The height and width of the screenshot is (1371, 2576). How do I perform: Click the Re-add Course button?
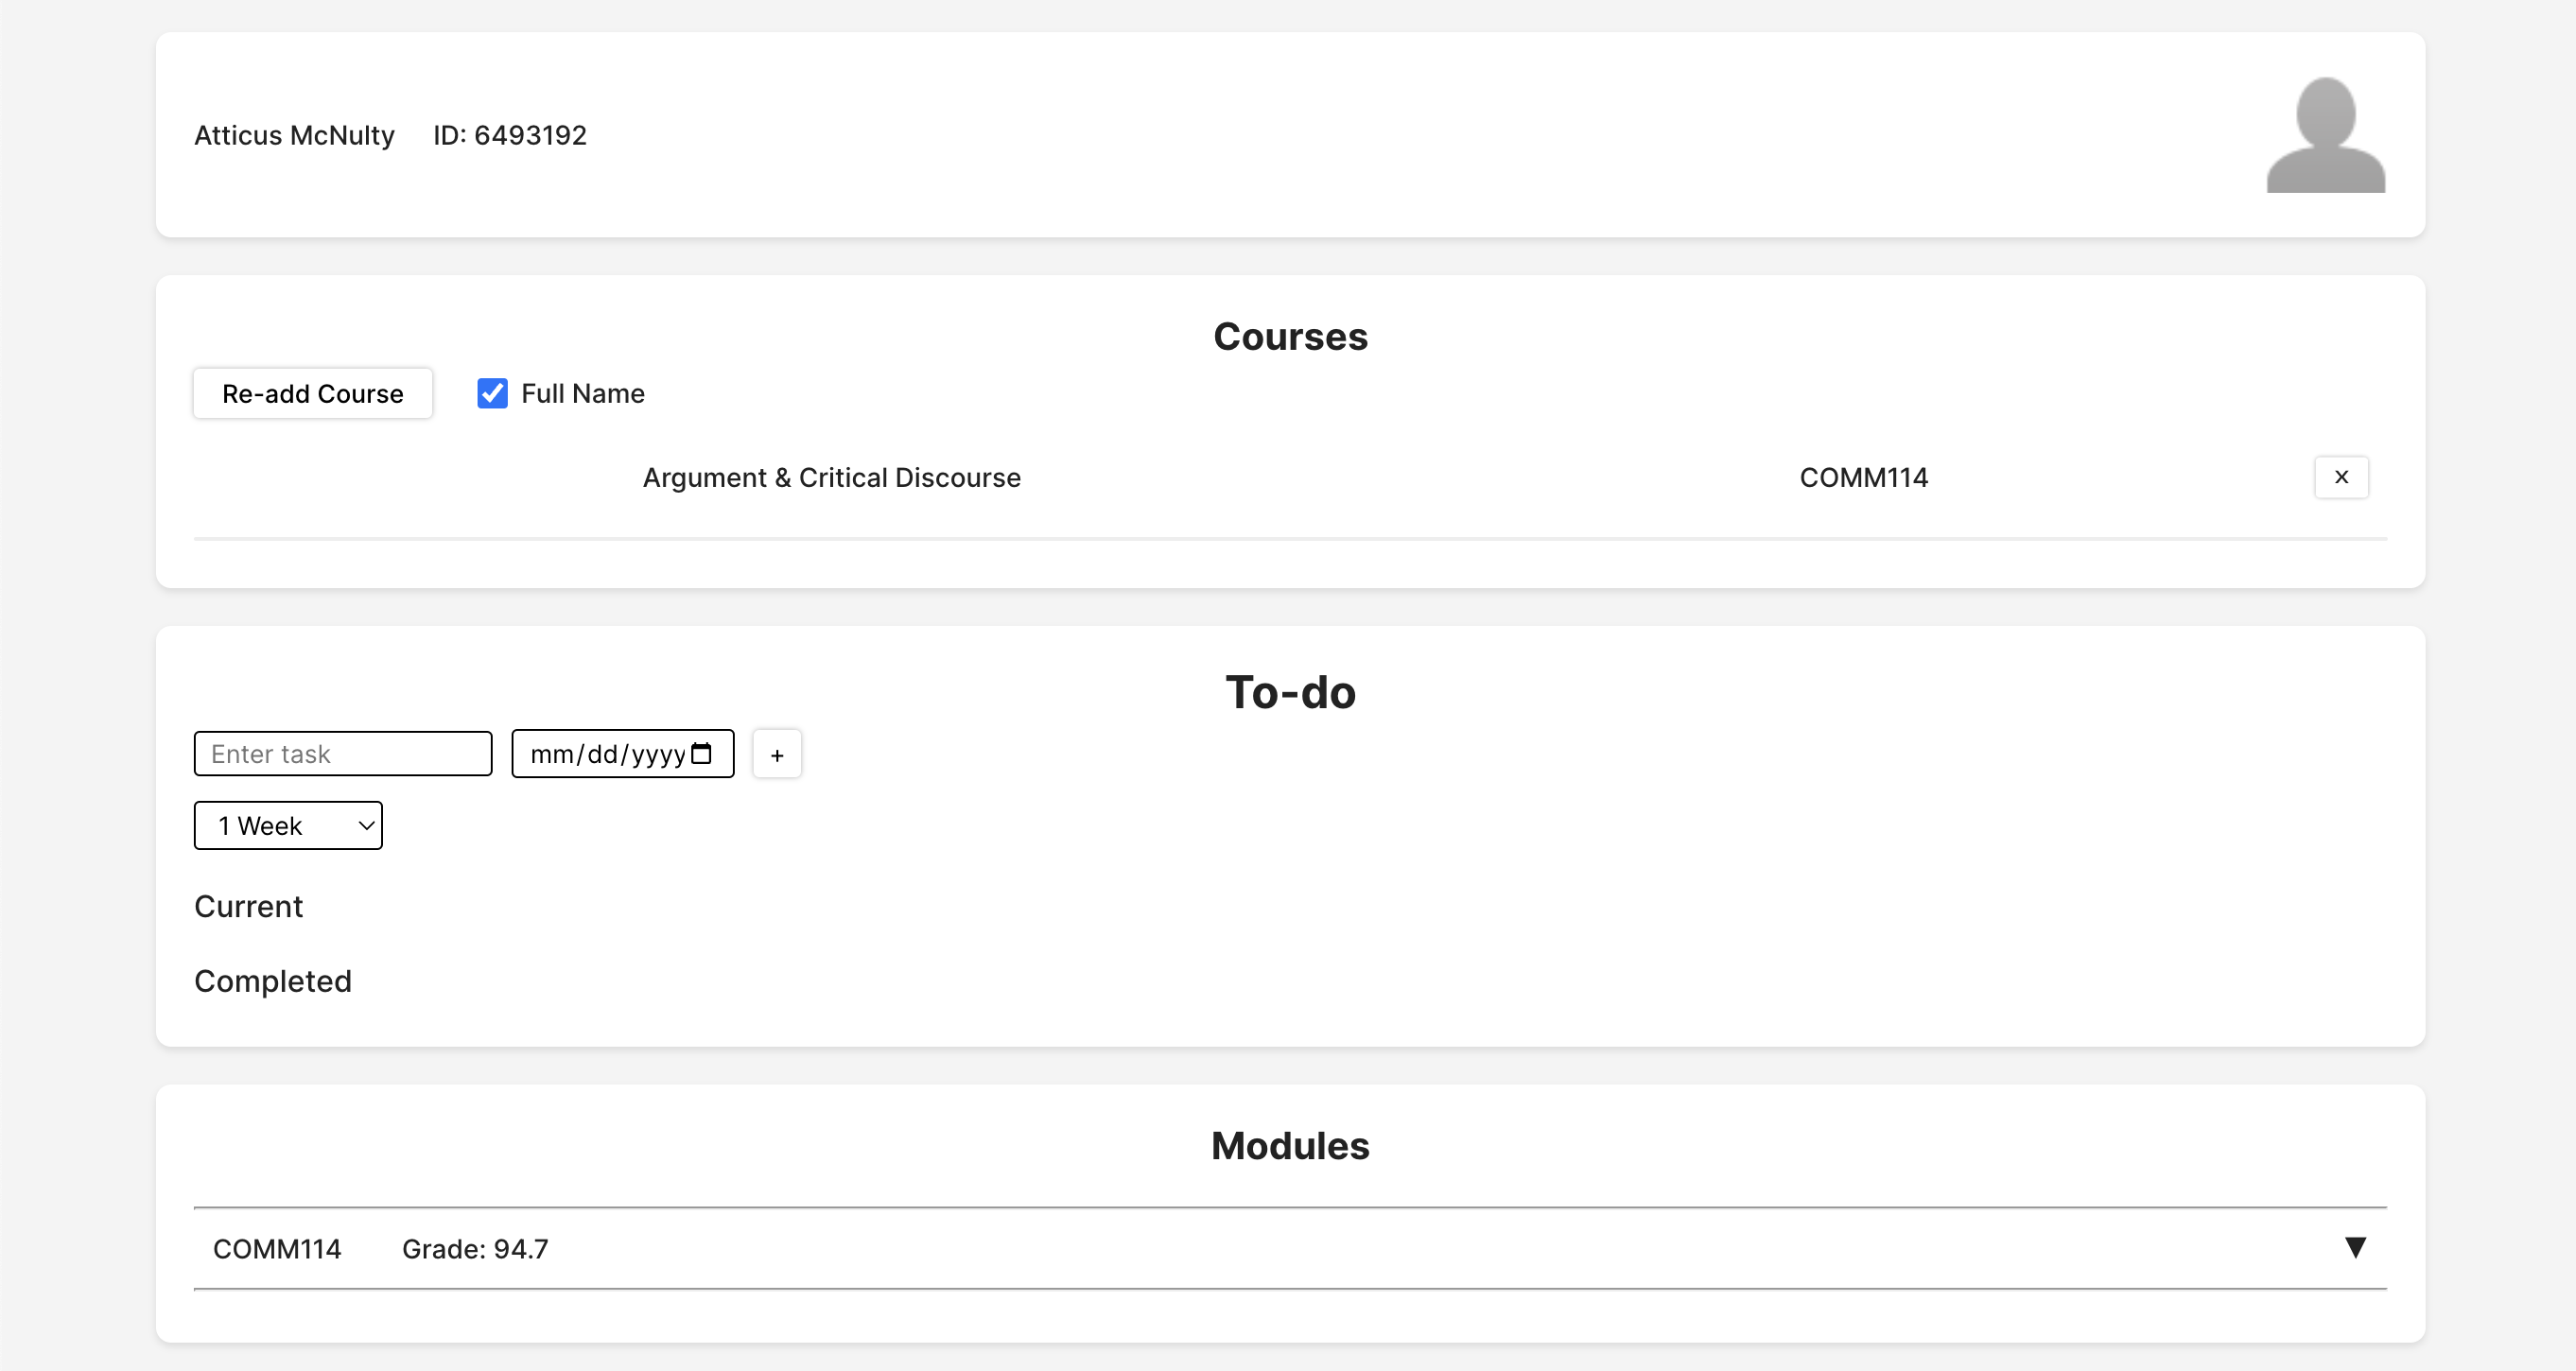(313, 393)
